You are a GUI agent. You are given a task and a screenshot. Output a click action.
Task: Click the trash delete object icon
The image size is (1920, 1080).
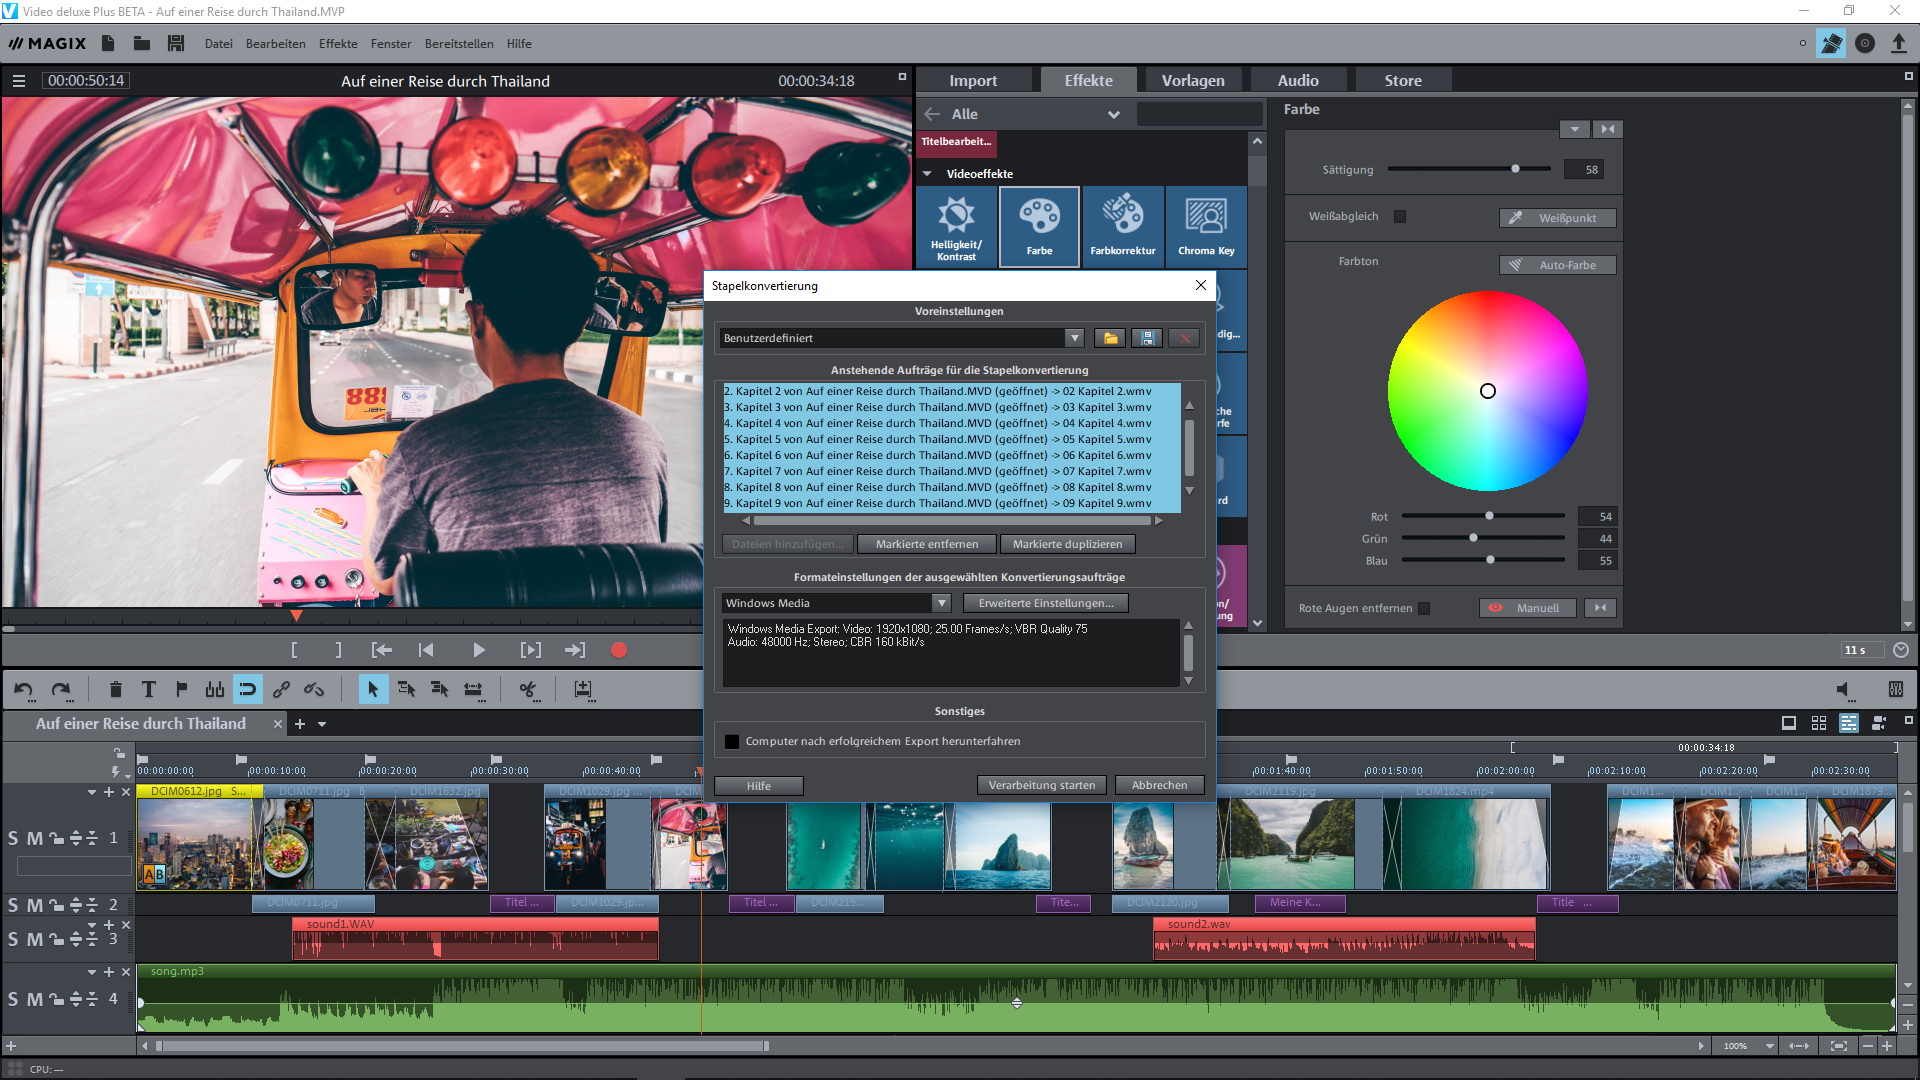point(116,689)
